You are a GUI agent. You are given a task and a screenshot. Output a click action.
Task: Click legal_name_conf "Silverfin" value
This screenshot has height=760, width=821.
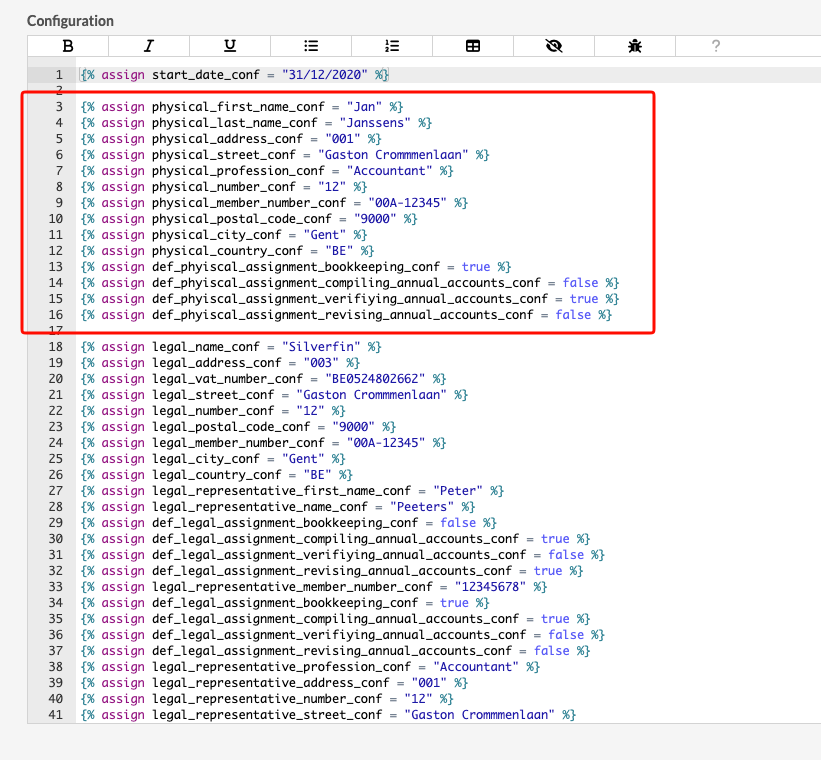click(321, 347)
